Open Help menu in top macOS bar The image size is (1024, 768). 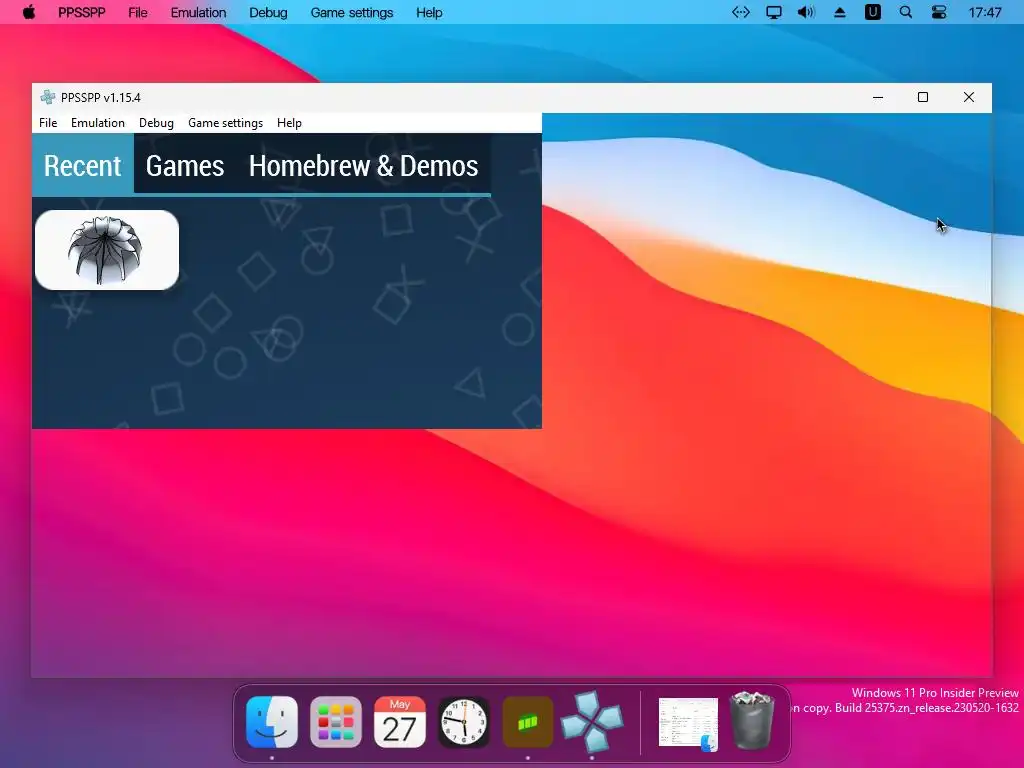(x=429, y=12)
